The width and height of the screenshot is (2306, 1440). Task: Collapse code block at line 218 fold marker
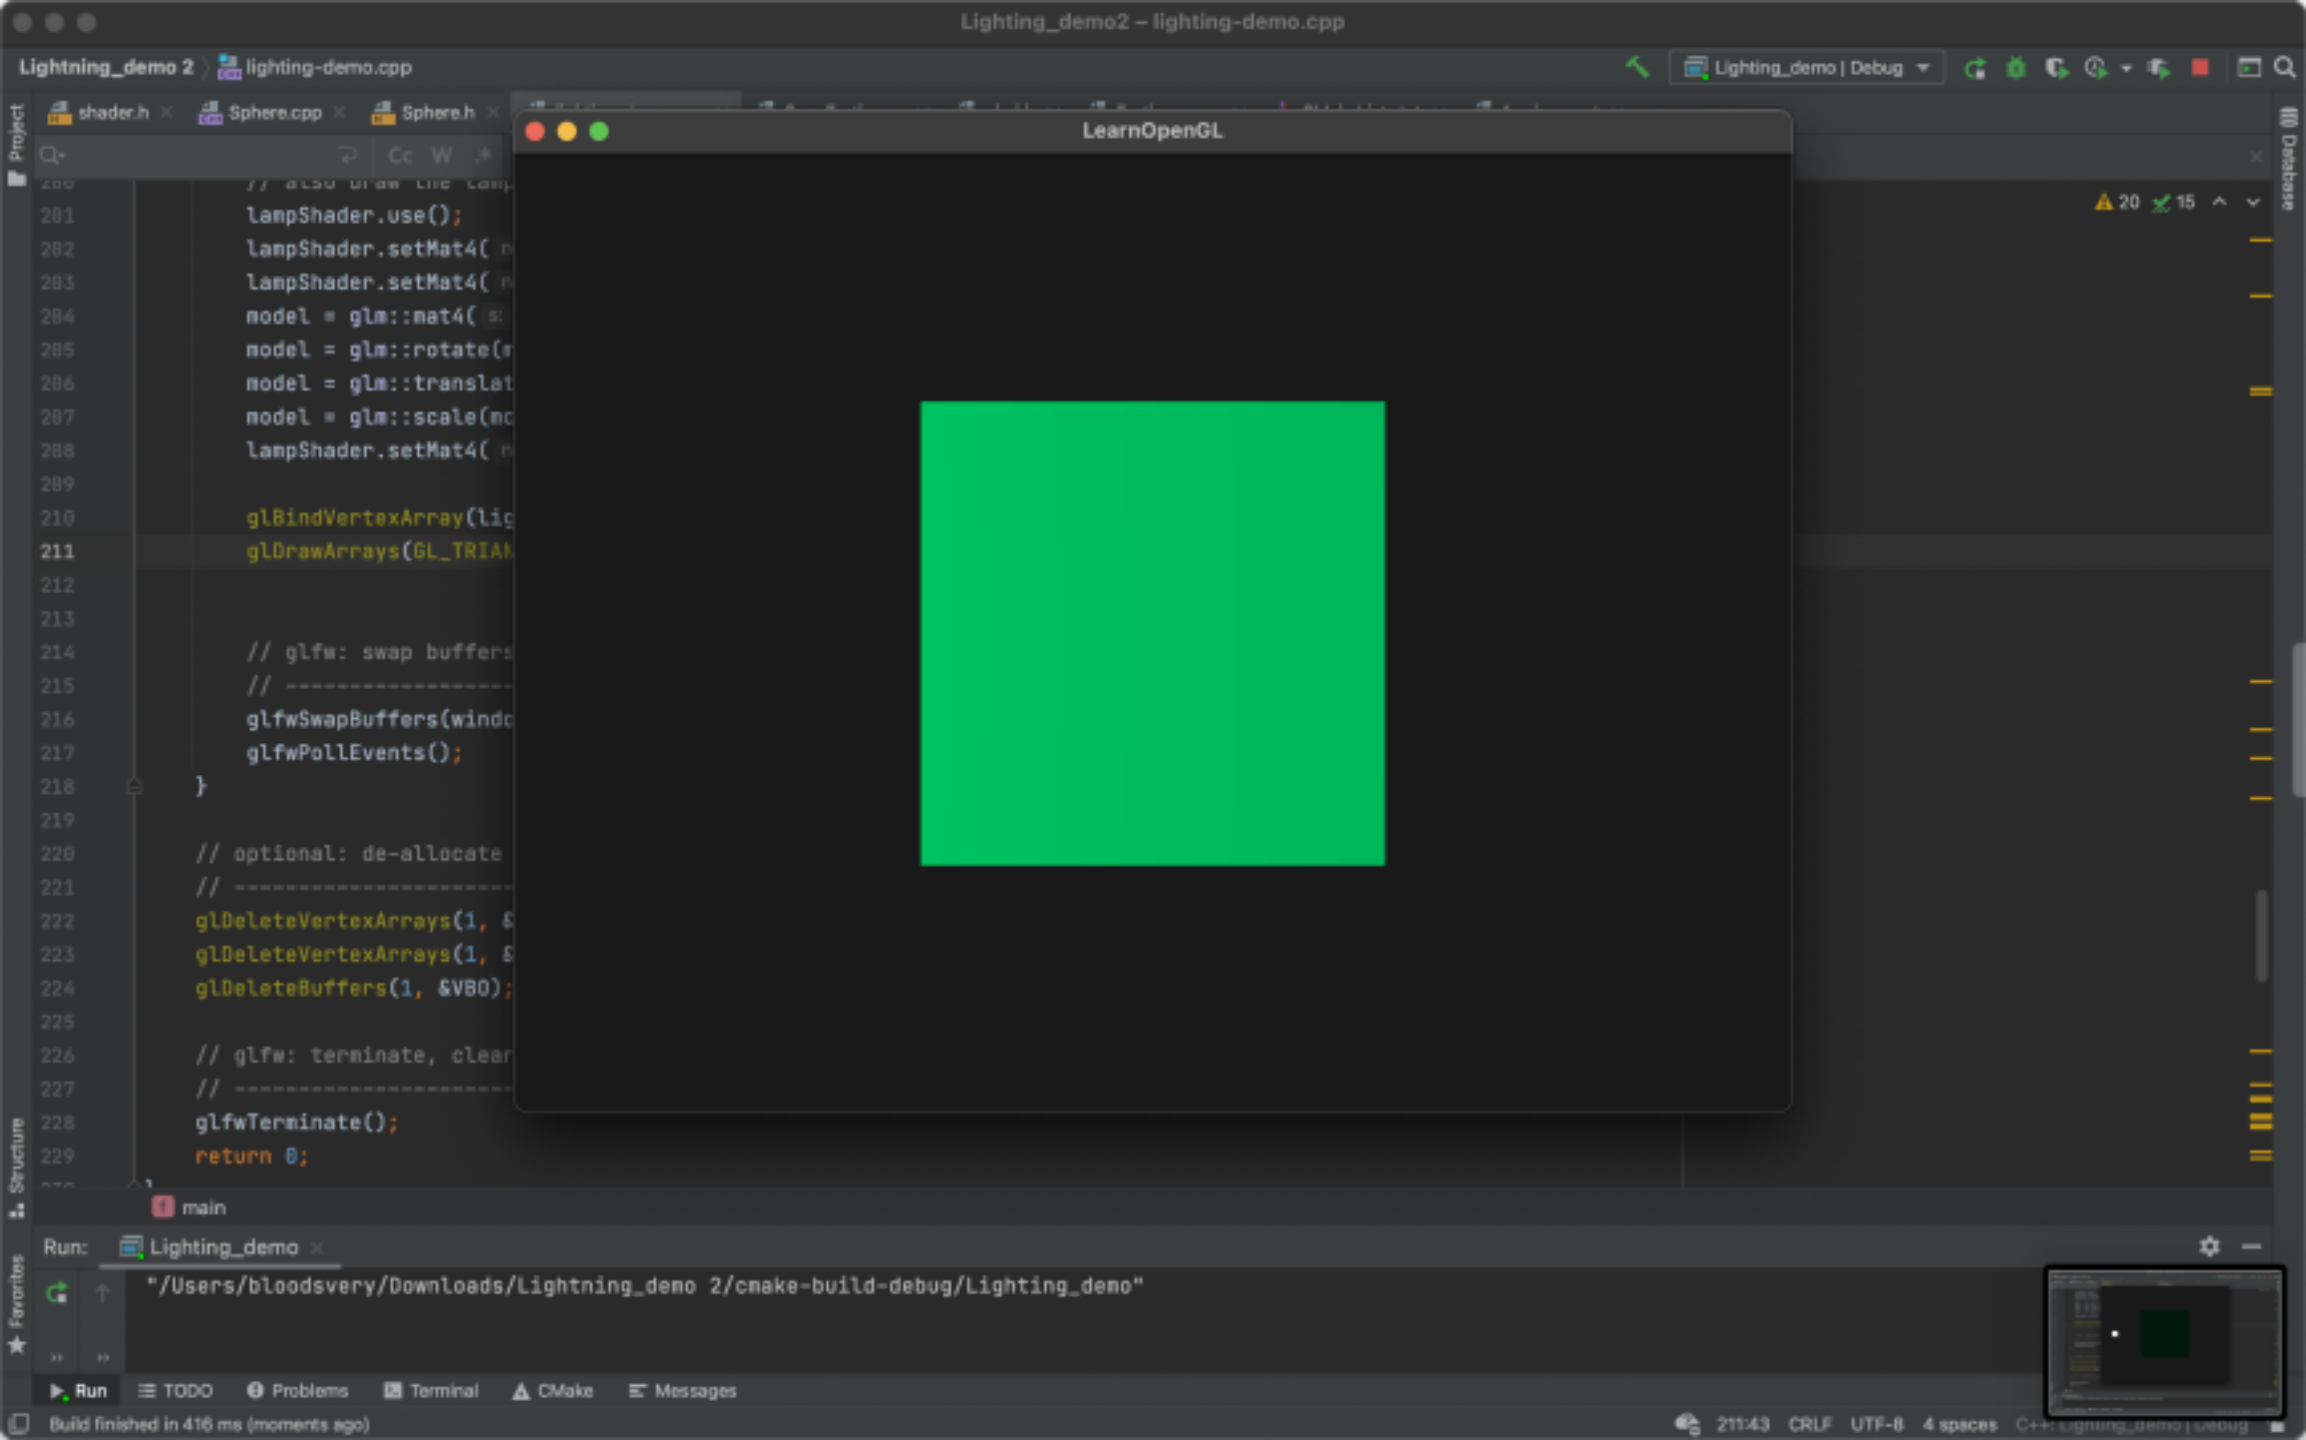pos(135,786)
